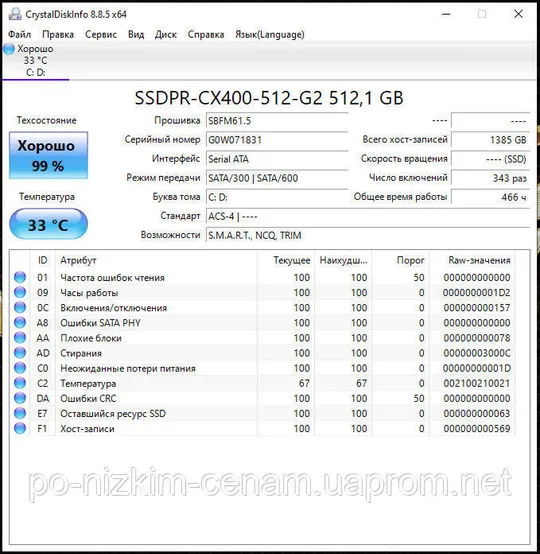Click the interface field Serial ATA
Image resolution: width=540 pixels, height=554 pixels.
coord(277,159)
